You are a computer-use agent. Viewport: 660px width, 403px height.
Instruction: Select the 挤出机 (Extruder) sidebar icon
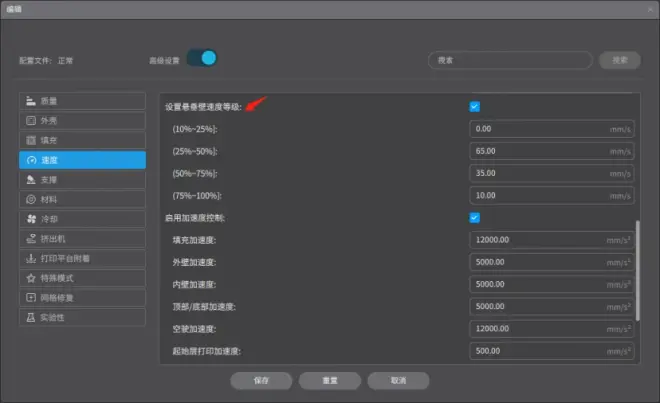31,239
